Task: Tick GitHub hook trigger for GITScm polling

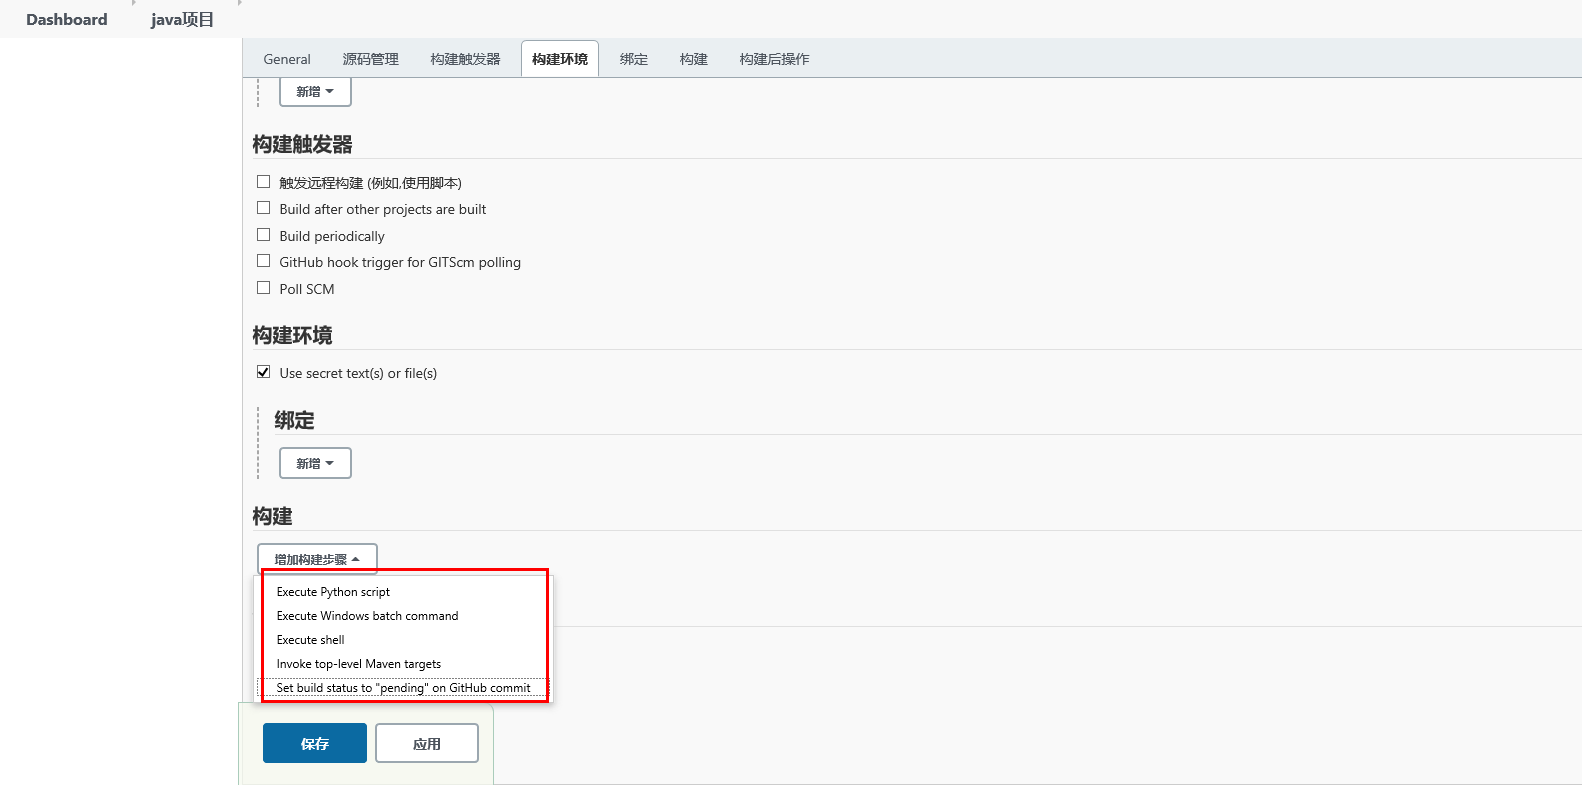Action: [263, 261]
